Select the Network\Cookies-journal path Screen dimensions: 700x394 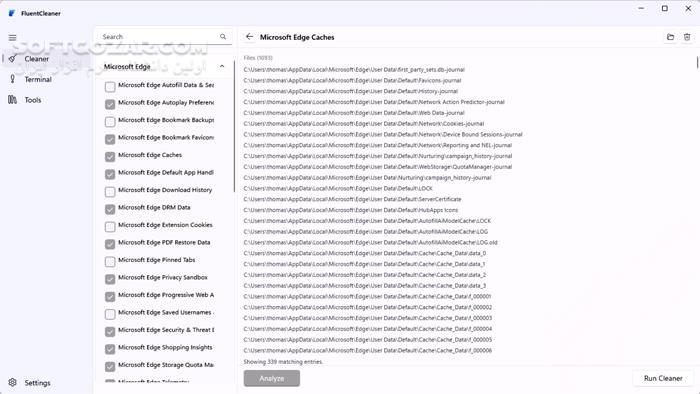[x=364, y=124]
